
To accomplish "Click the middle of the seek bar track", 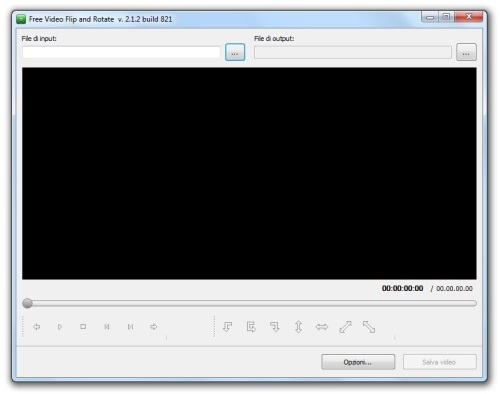I will [x=249, y=303].
